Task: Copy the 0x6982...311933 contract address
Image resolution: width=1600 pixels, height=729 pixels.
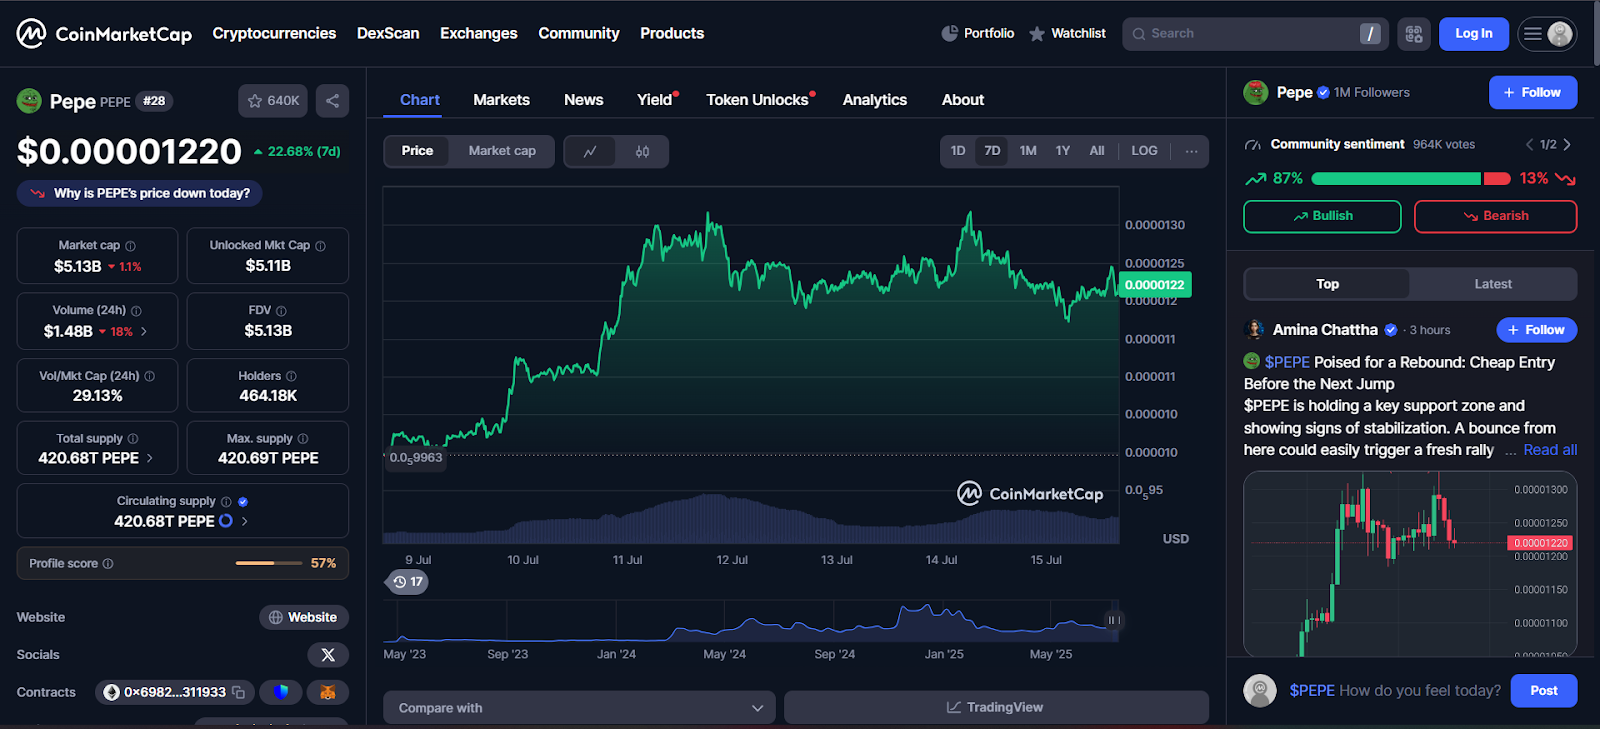Action: [238, 692]
